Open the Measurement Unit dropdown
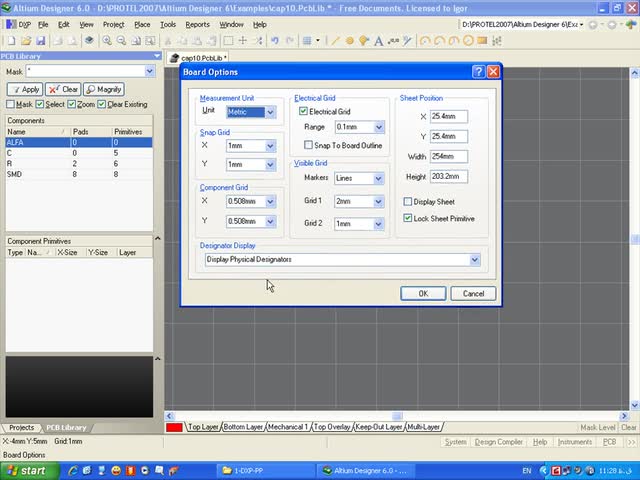The image size is (640, 480). (270, 112)
